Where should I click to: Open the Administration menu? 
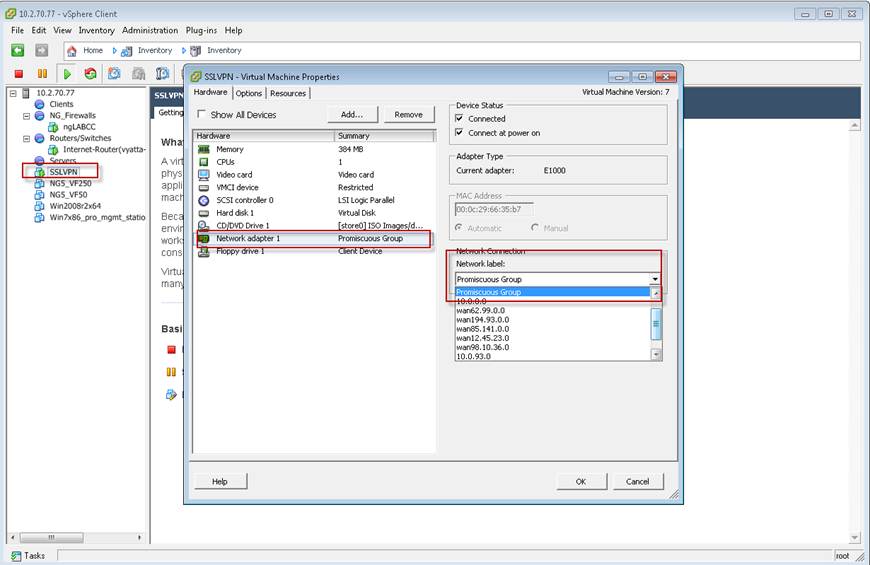[150, 31]
